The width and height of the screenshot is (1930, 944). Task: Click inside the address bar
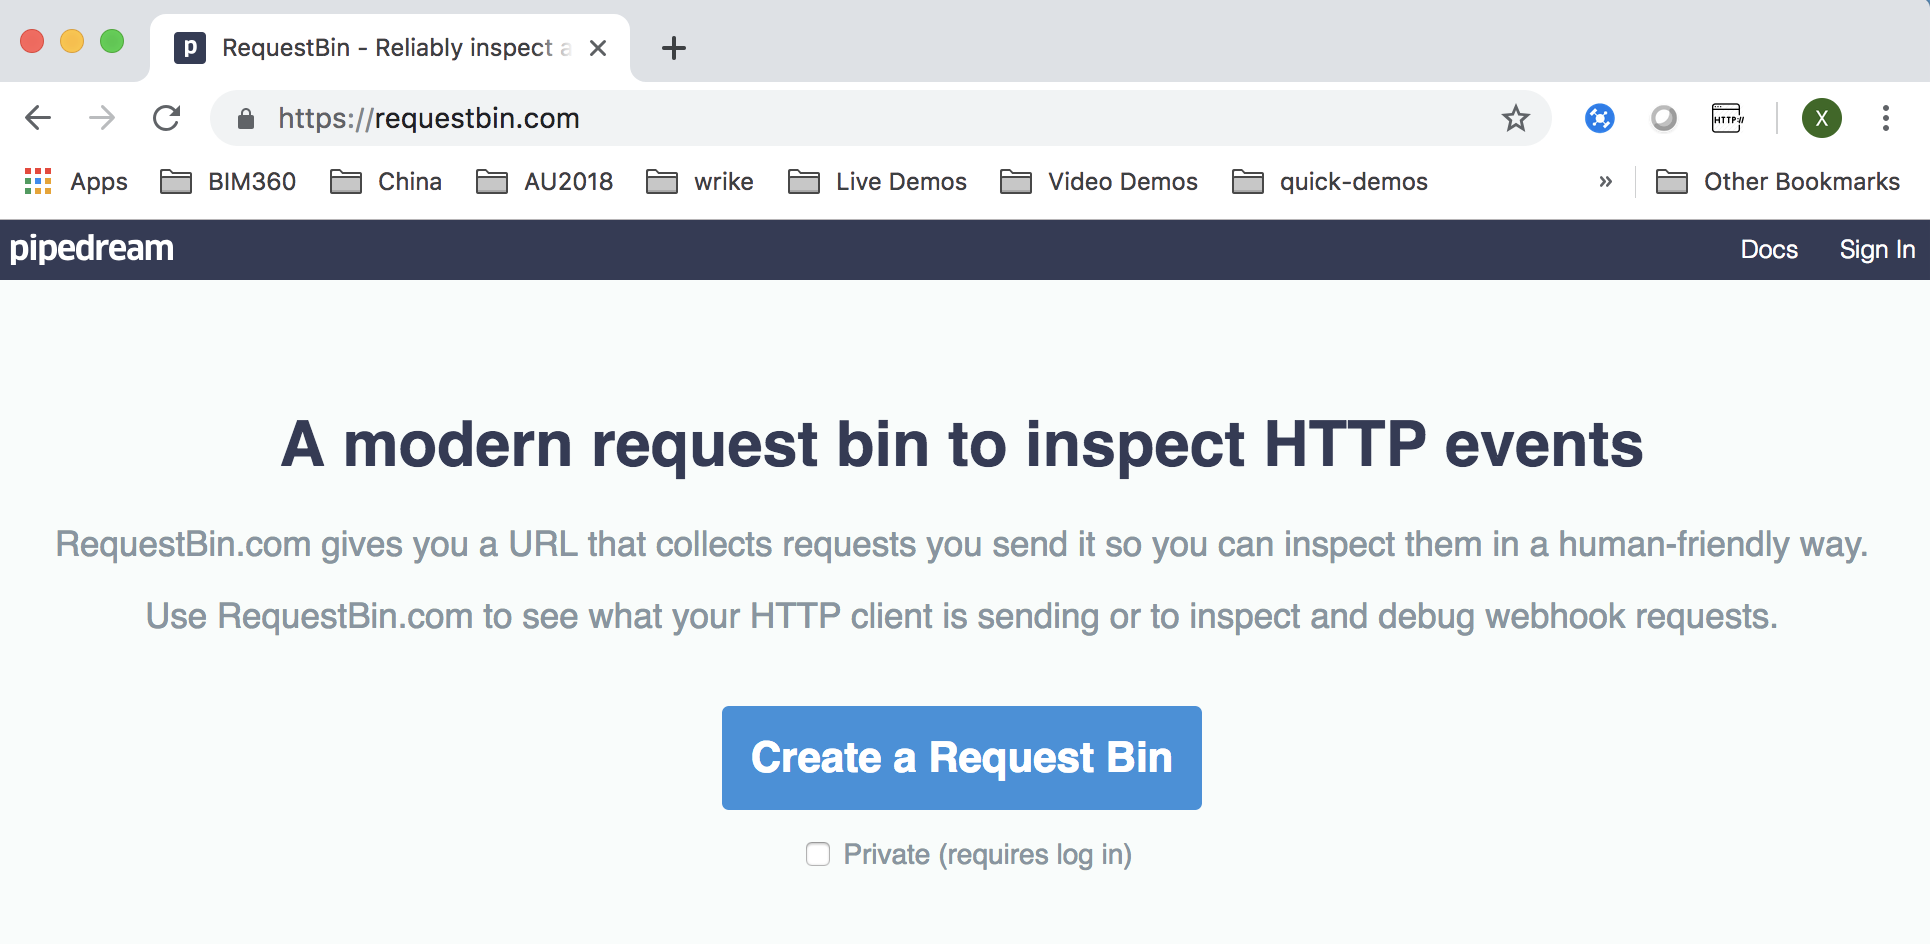point(700,118)
